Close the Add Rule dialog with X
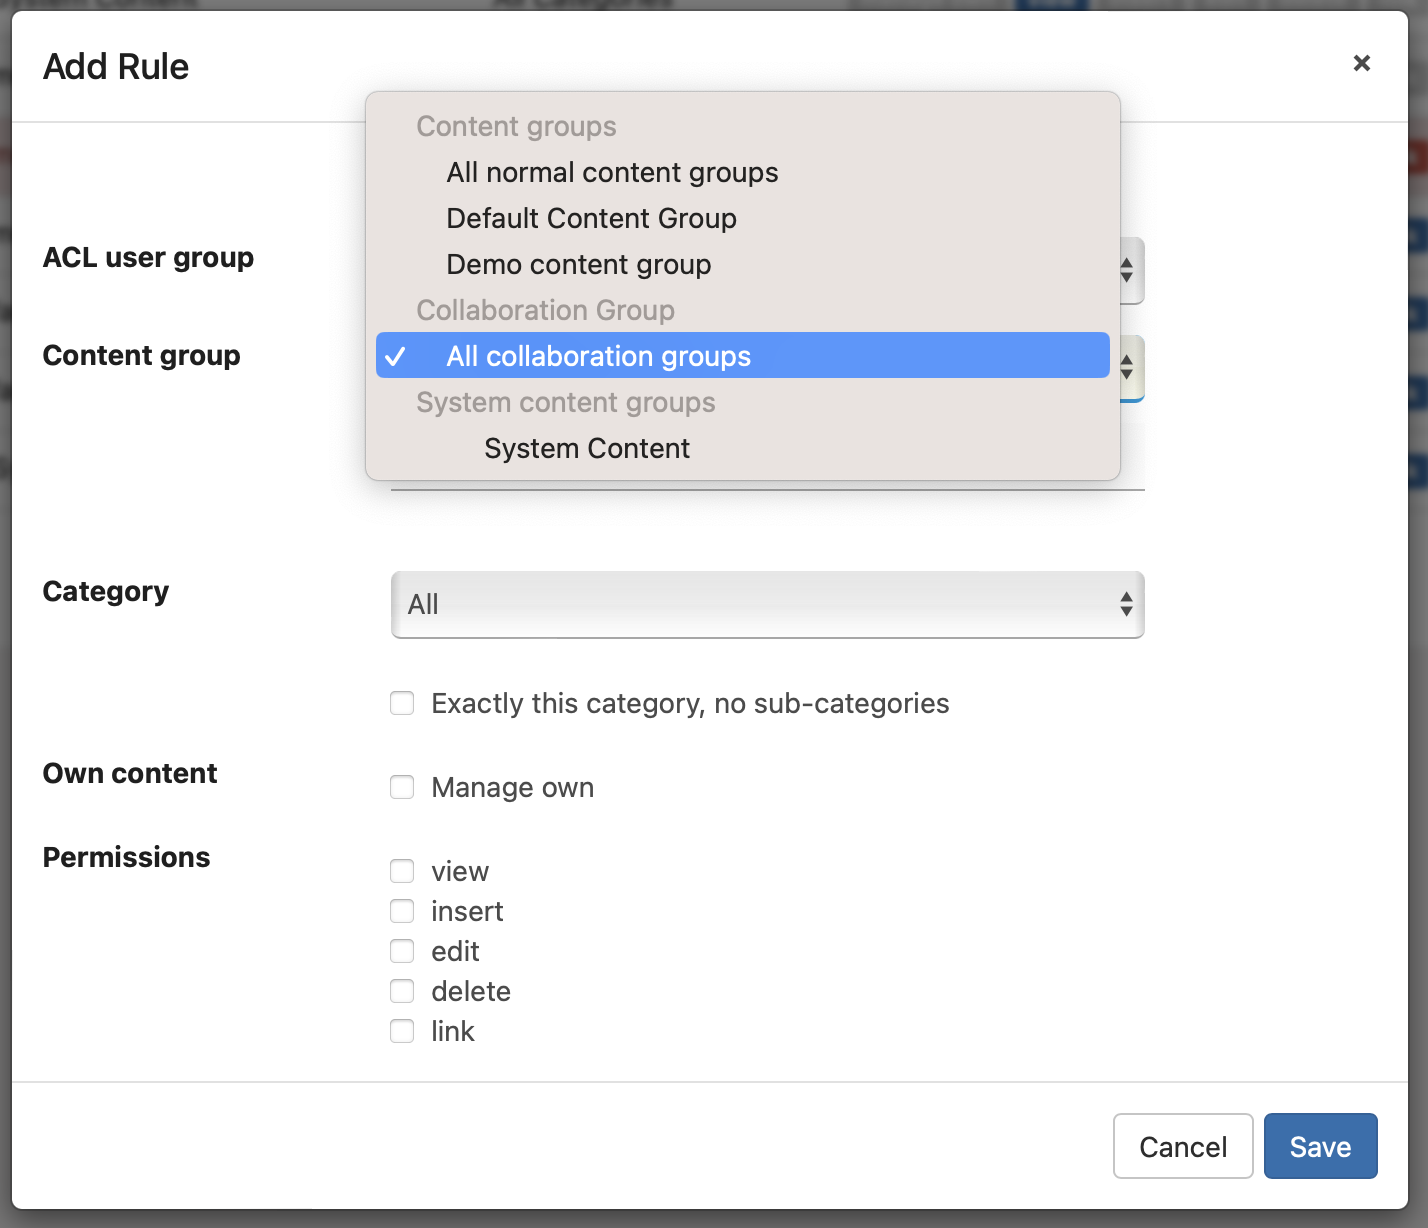The height and width of the screenshot is (1228, 1428). pos(1361,63)
